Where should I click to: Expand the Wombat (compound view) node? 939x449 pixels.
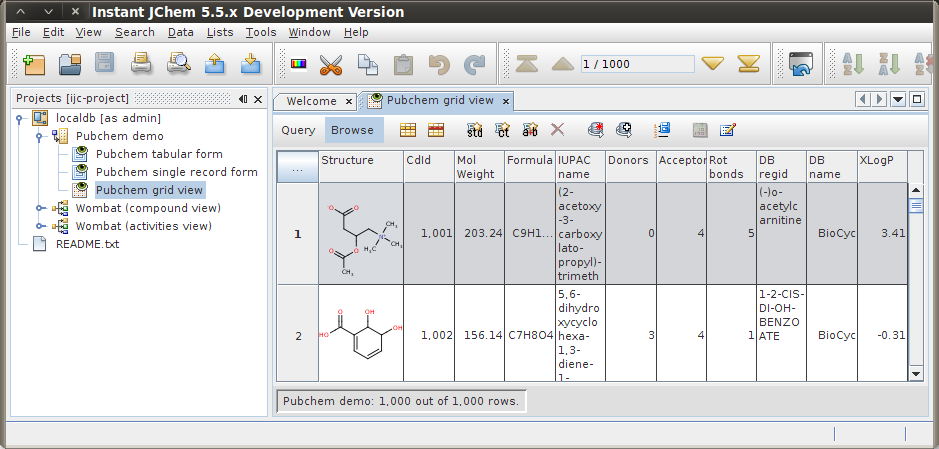41,208
